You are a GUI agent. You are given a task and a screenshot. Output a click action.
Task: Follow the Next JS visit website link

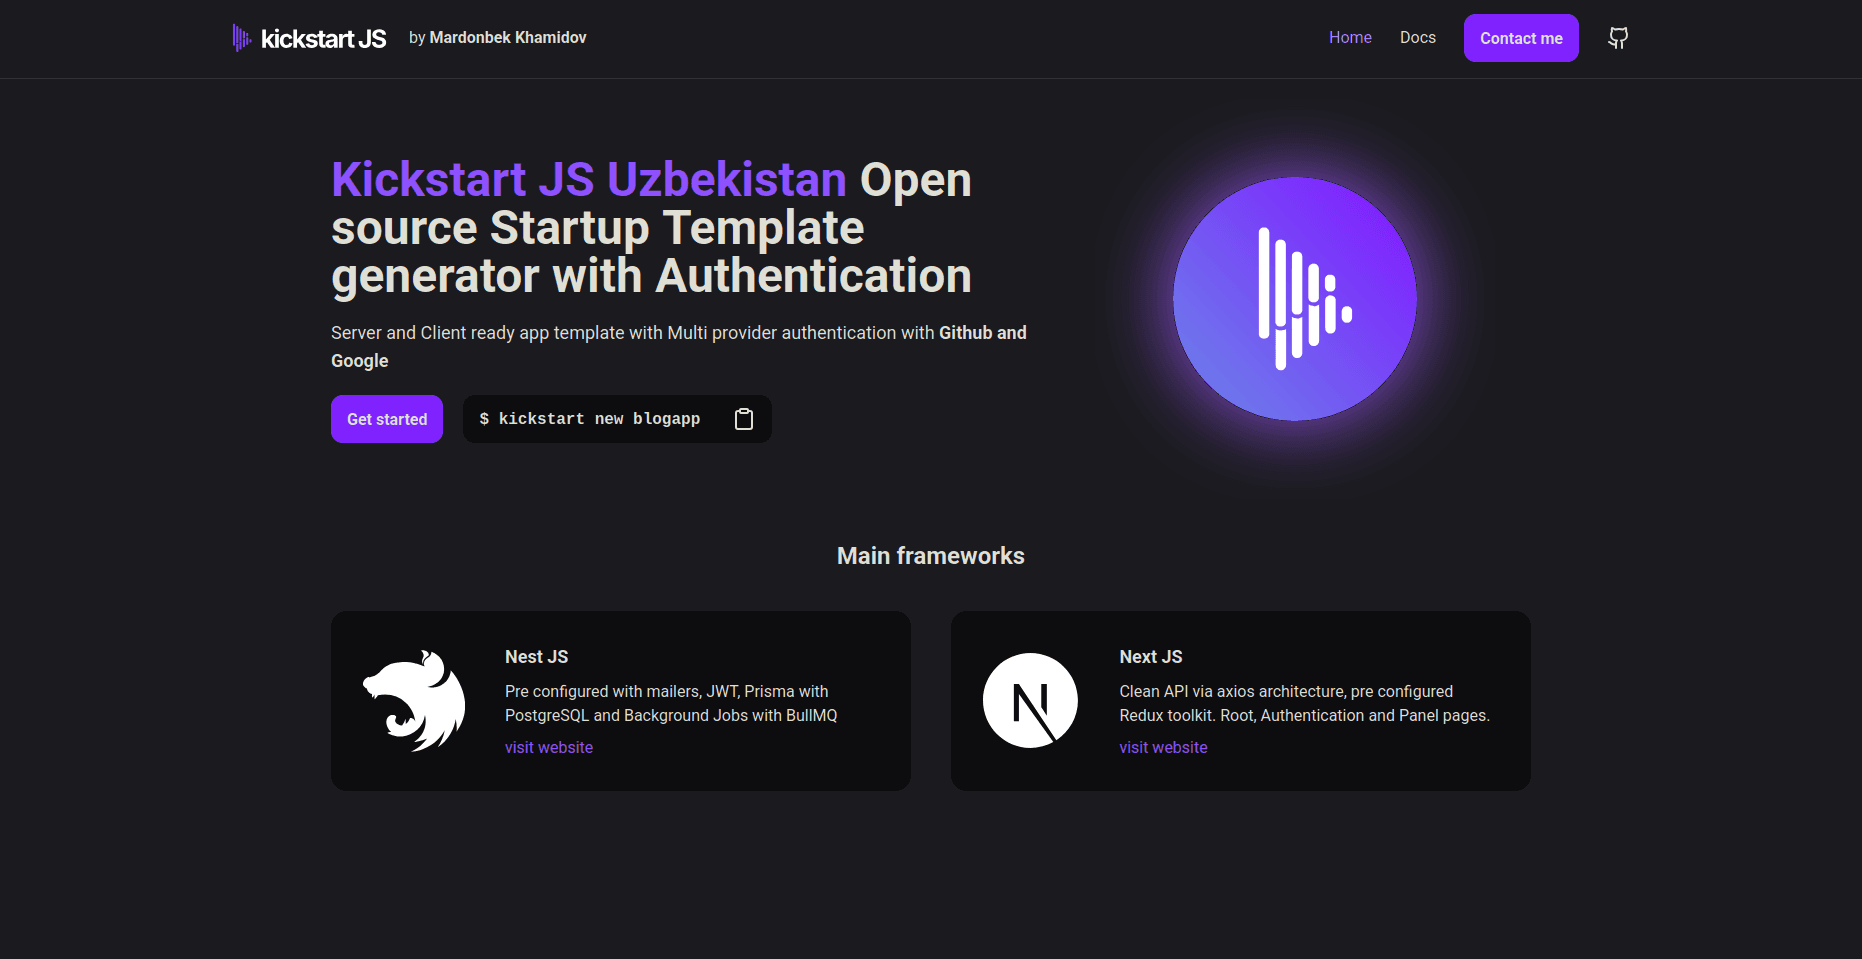tap(1163, 748)
